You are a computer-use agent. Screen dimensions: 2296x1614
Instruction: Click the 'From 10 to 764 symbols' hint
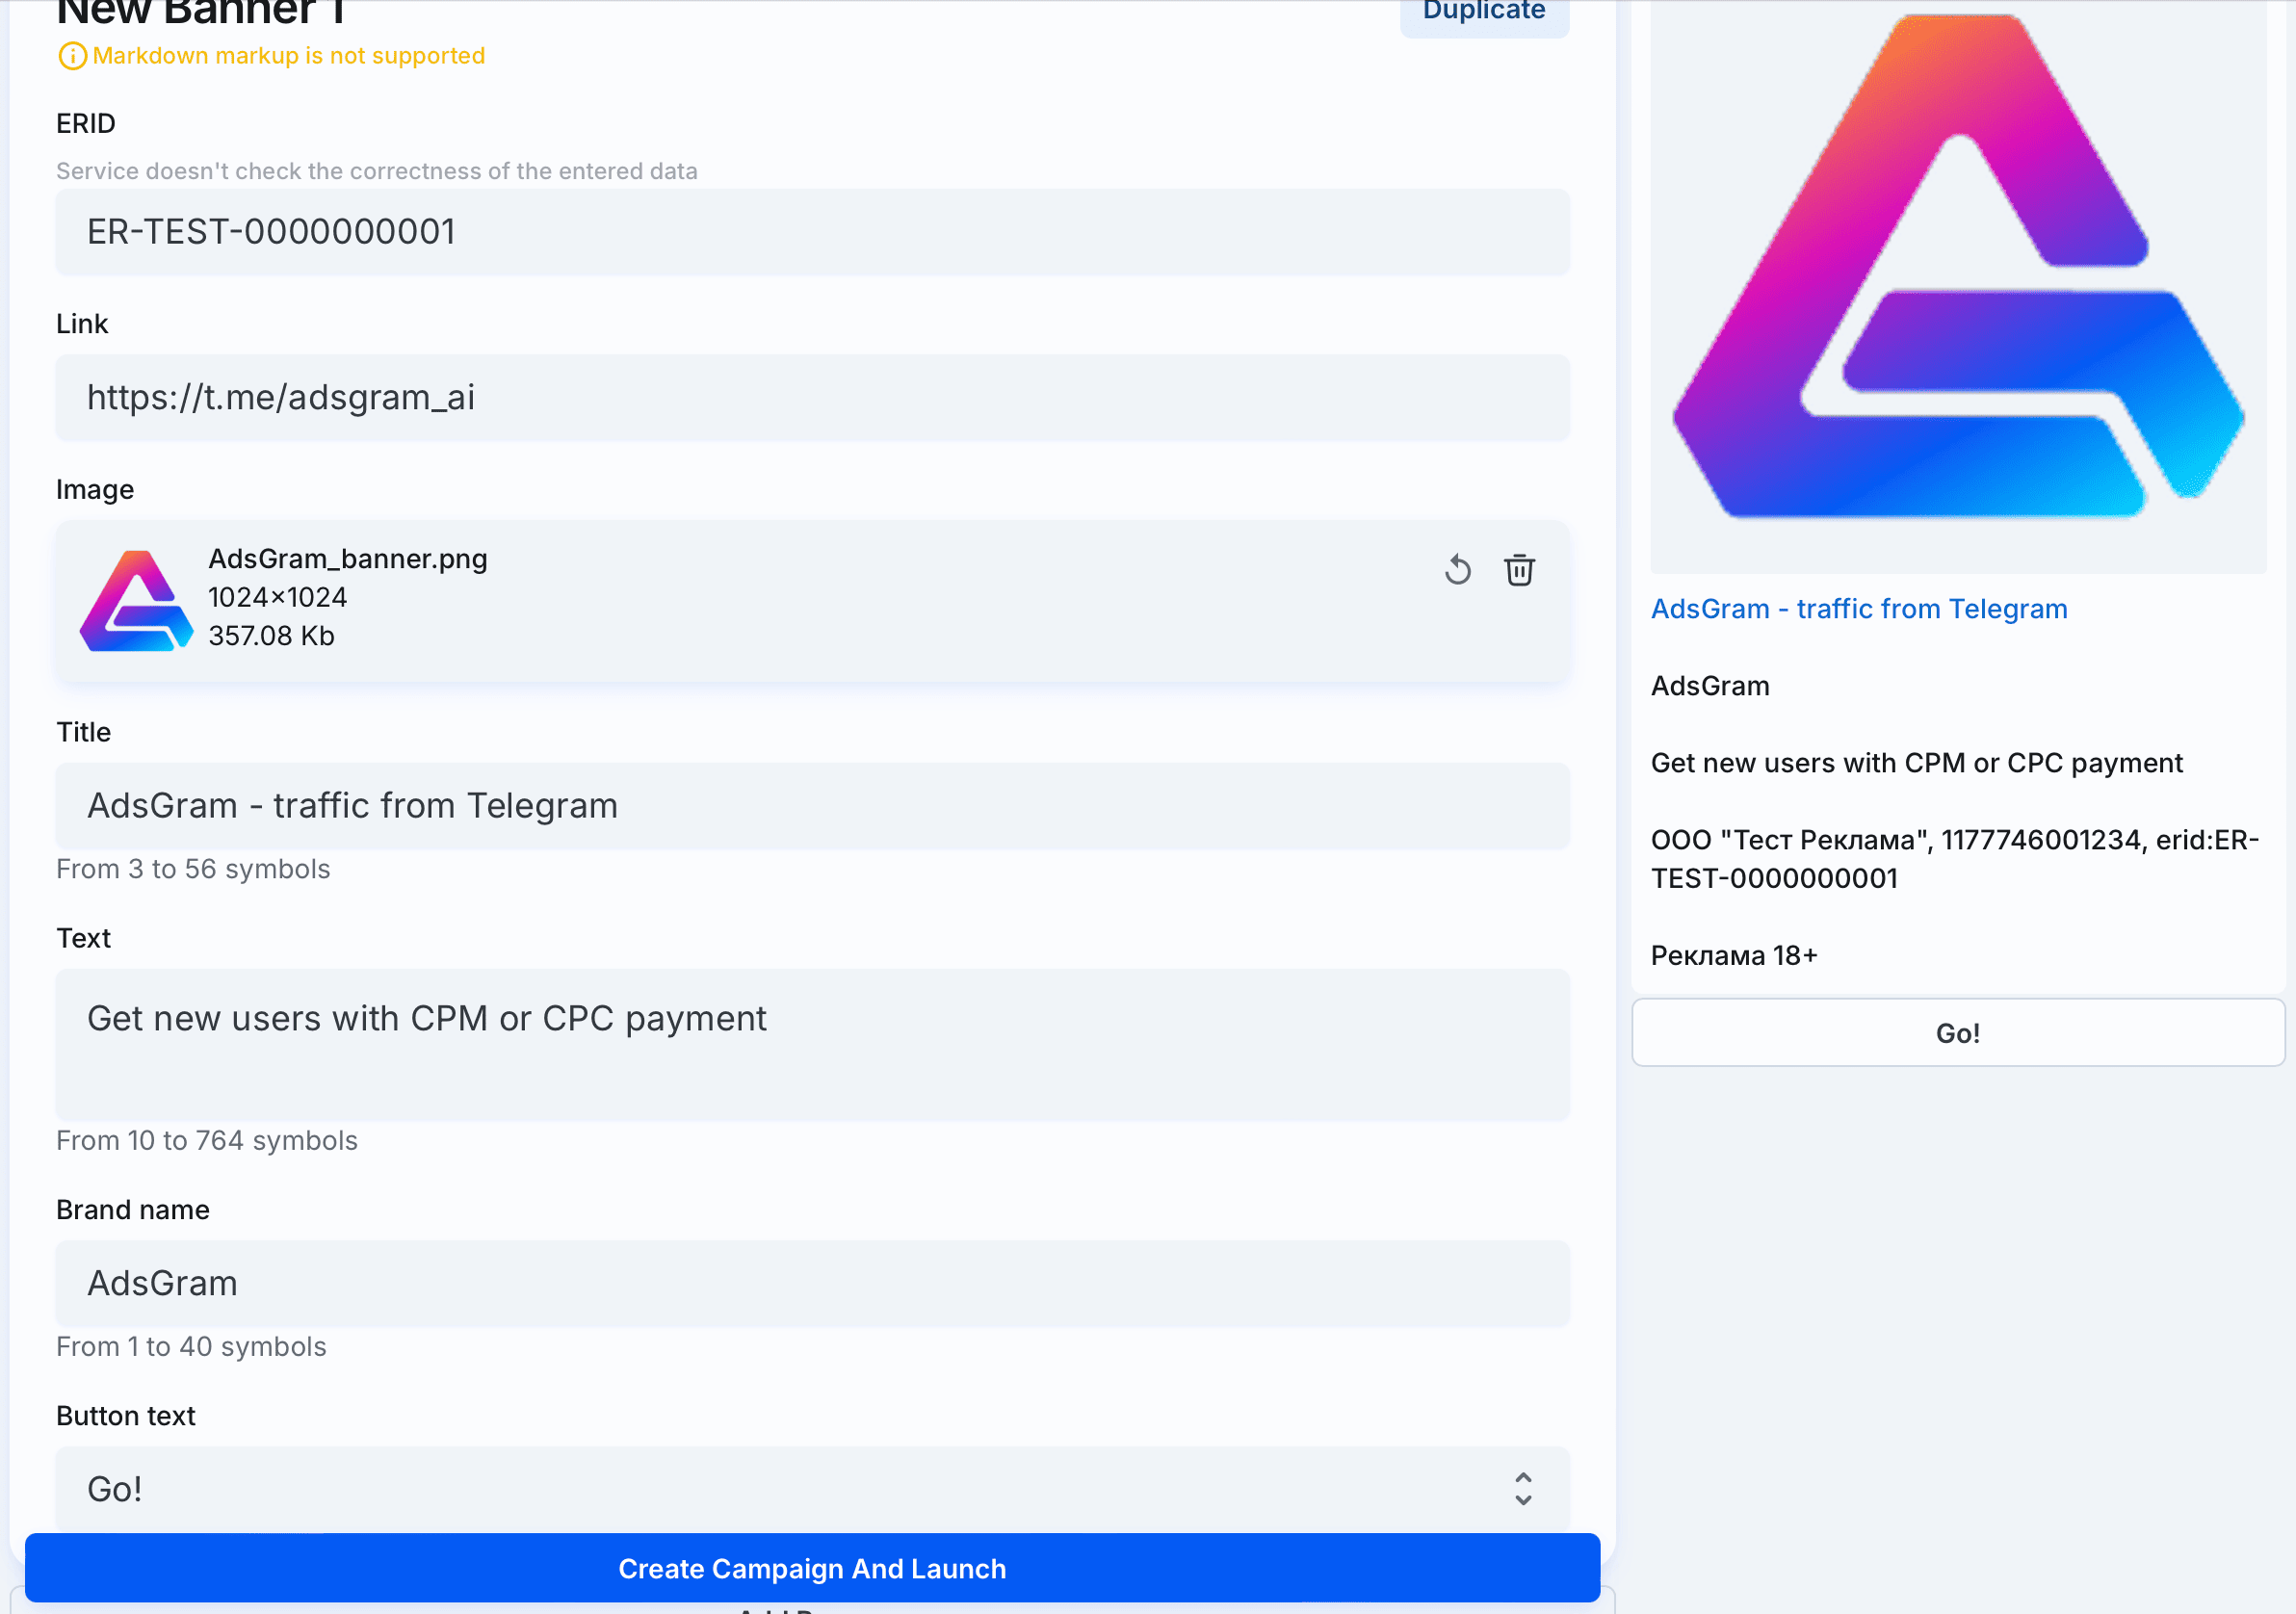pyautogui.click(x=207, y=1140)
